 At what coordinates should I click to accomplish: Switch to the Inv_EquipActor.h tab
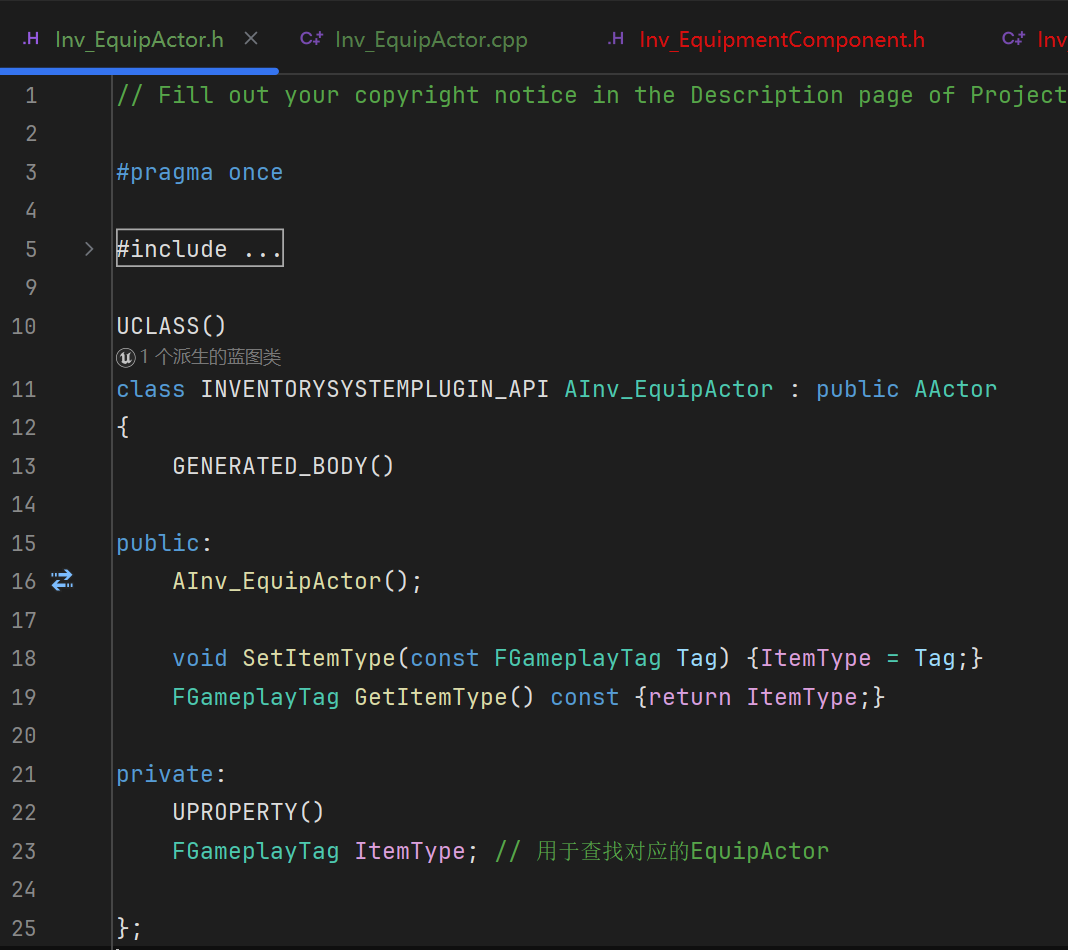139,39
